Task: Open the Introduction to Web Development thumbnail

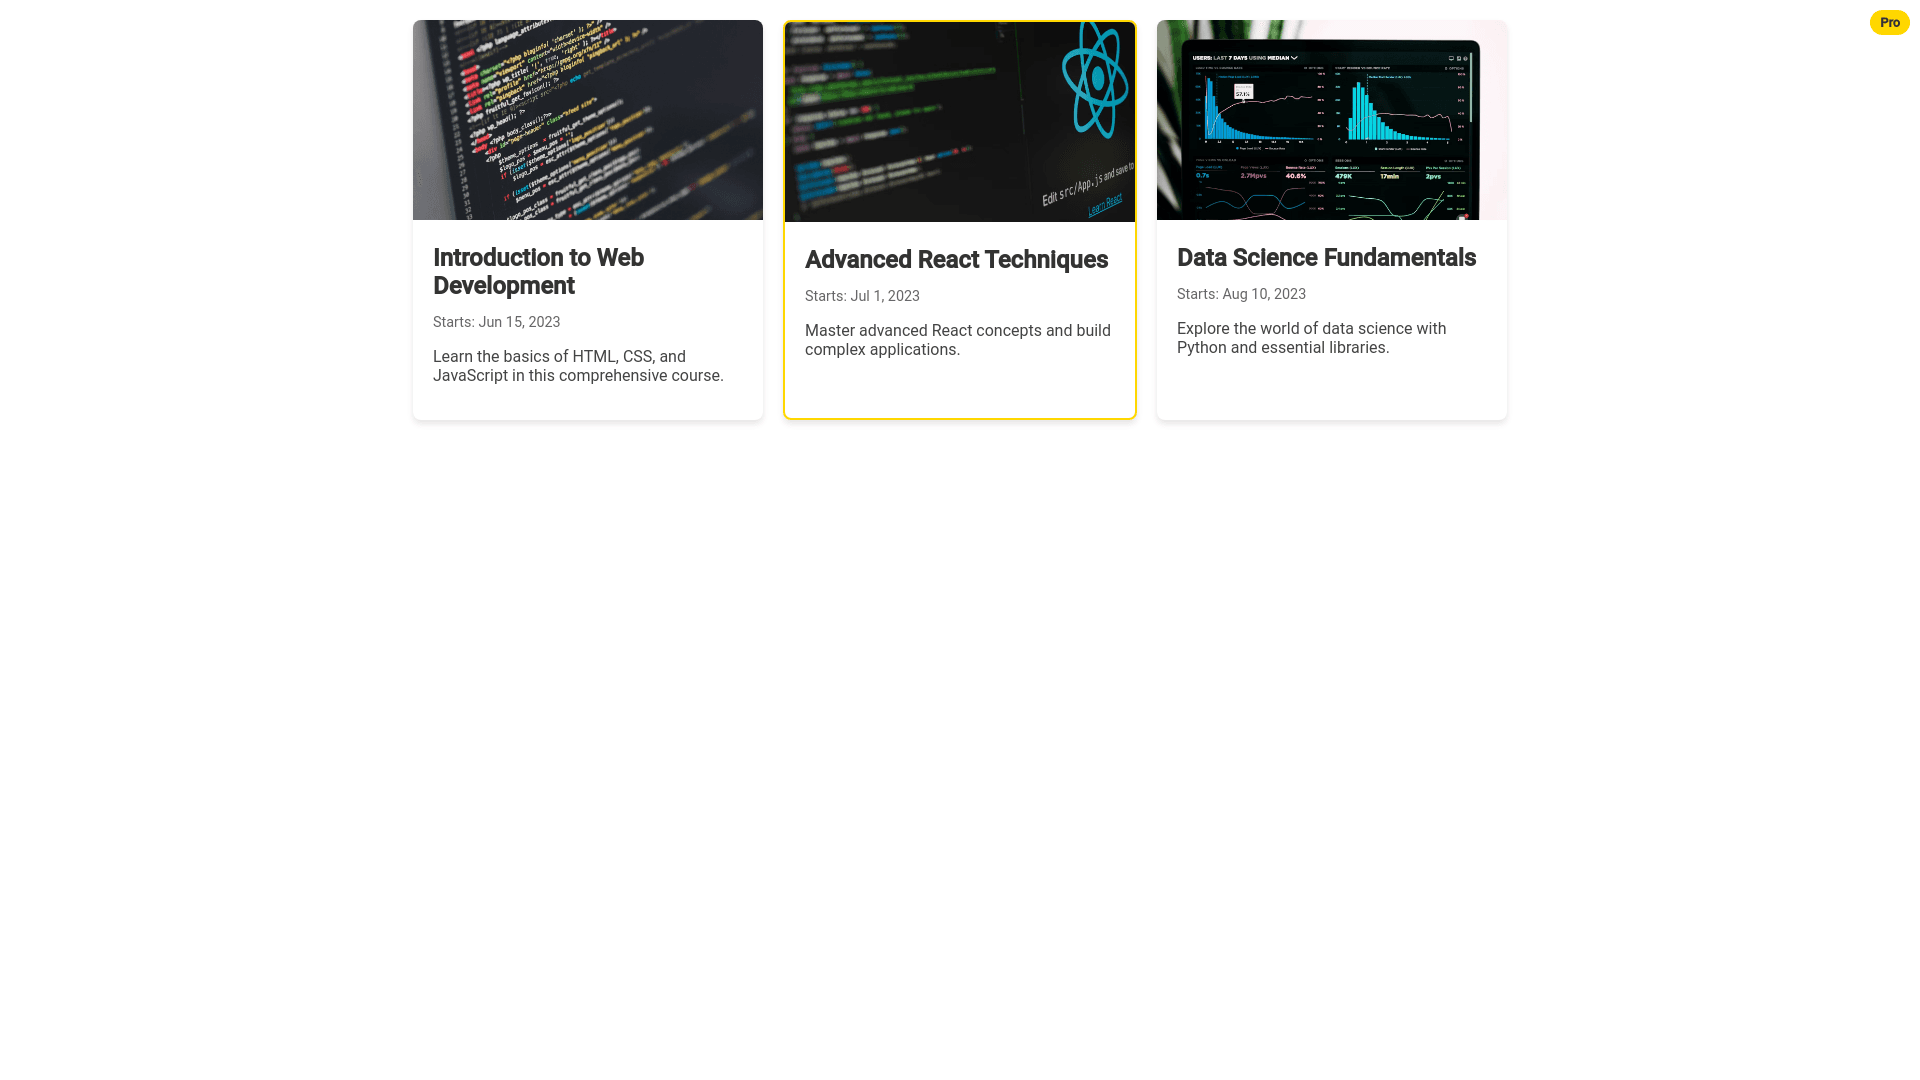Action: point(587,120)
